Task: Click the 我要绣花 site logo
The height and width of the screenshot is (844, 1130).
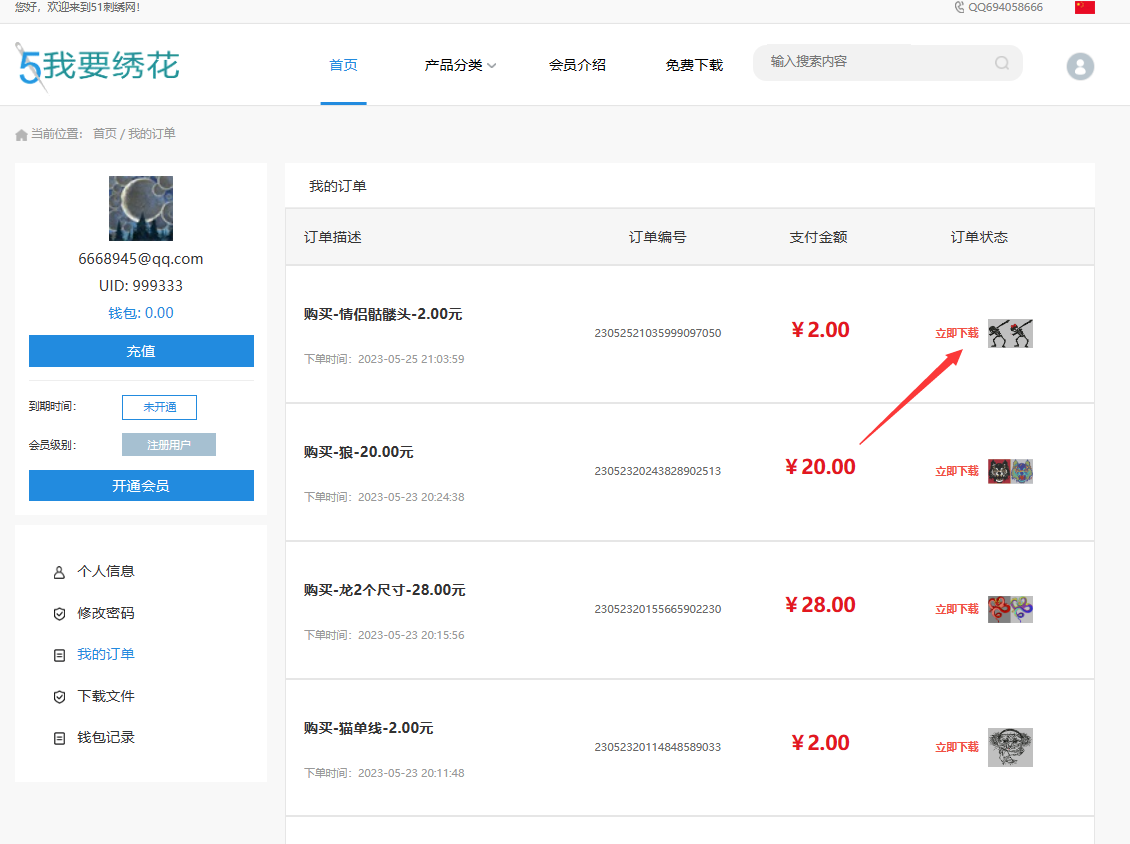Action: pos(97,66)
